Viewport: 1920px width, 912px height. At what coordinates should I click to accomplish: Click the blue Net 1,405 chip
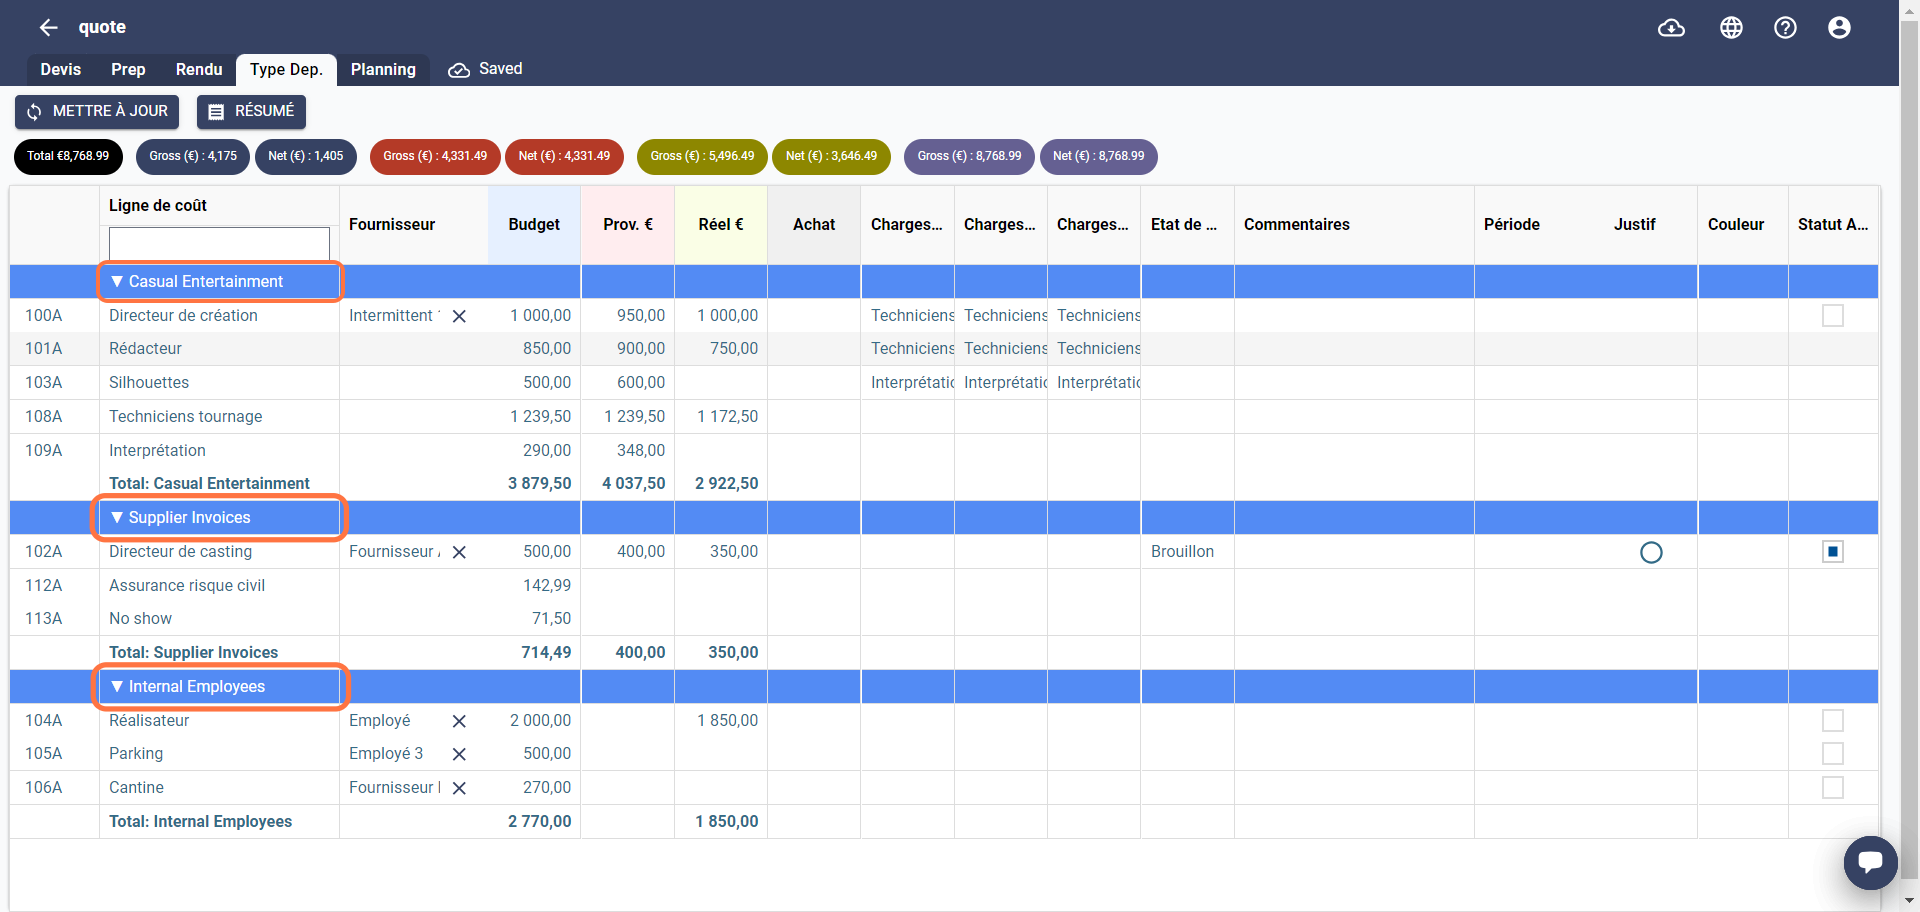pyautogui.click(x=306, y=156)
